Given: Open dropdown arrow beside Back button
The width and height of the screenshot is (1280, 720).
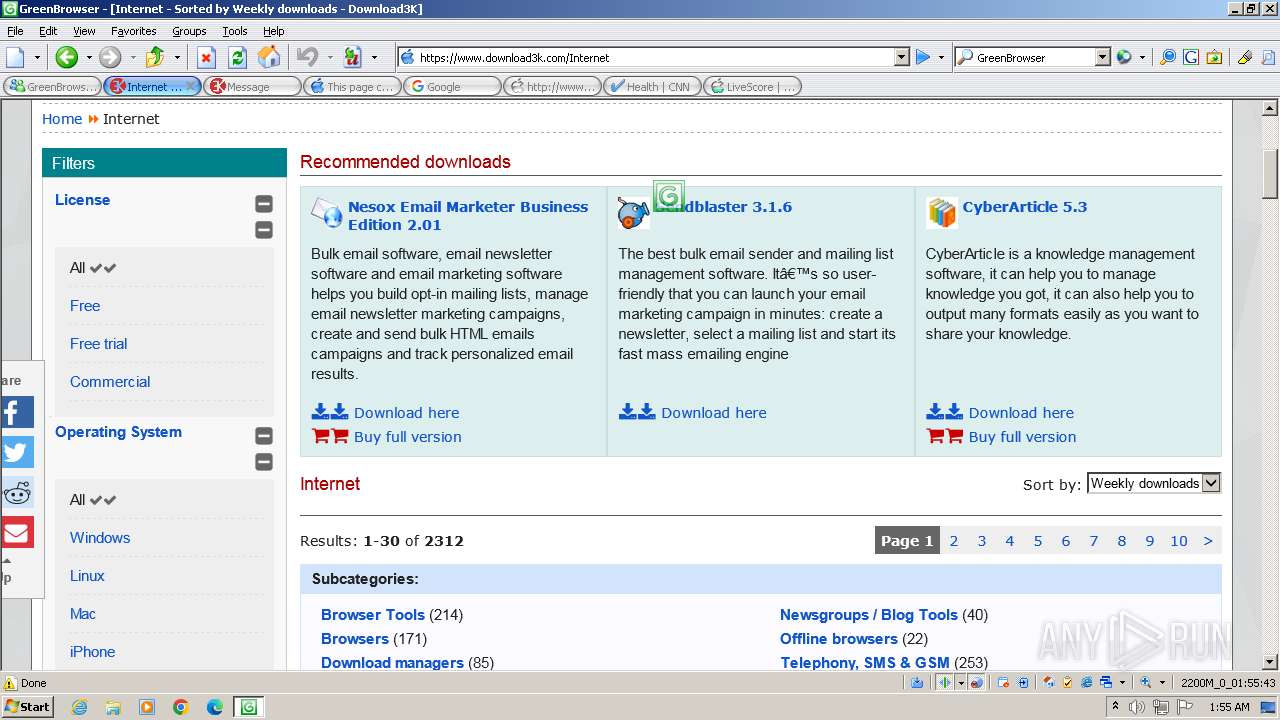Looking at the screenshot, I should coord(88,57).
